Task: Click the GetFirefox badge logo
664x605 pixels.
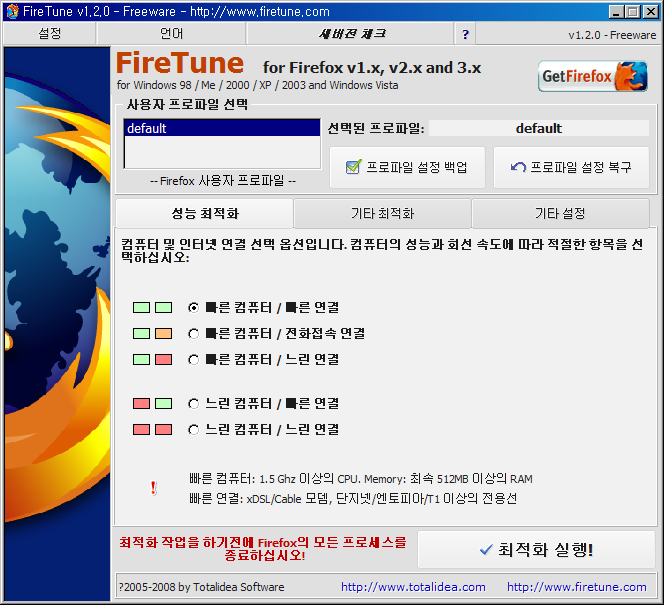Action: click(592, 76)
